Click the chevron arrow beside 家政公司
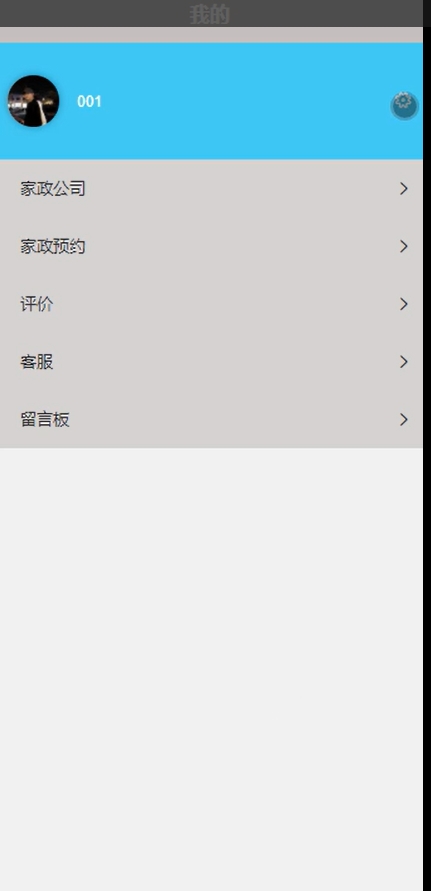431x891 pixels. click(404, 189)
